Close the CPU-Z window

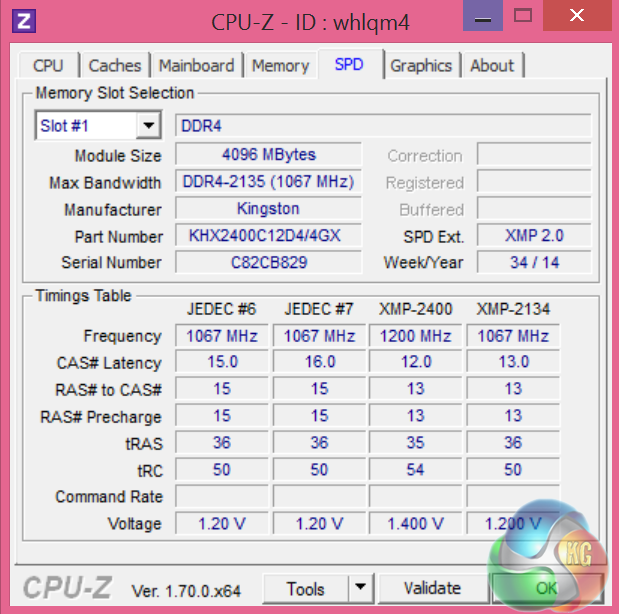(577, 15)
